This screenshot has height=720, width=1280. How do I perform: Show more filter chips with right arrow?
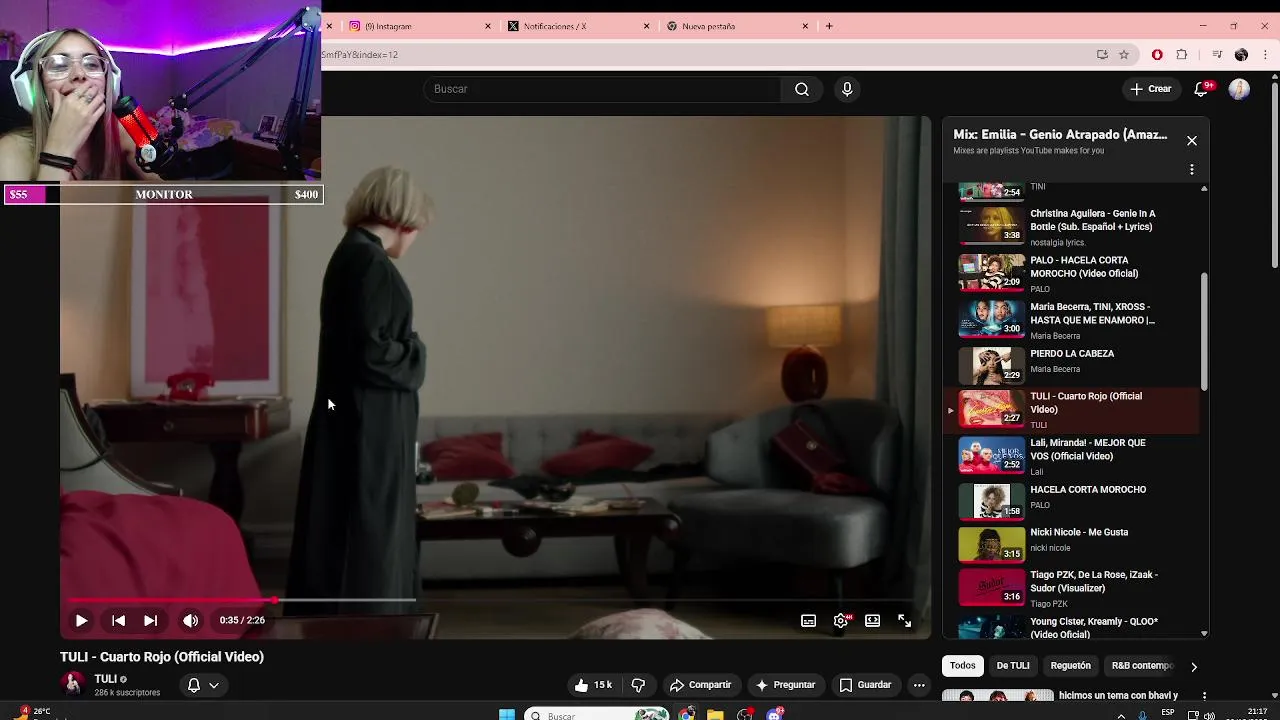coord(1193,666)
